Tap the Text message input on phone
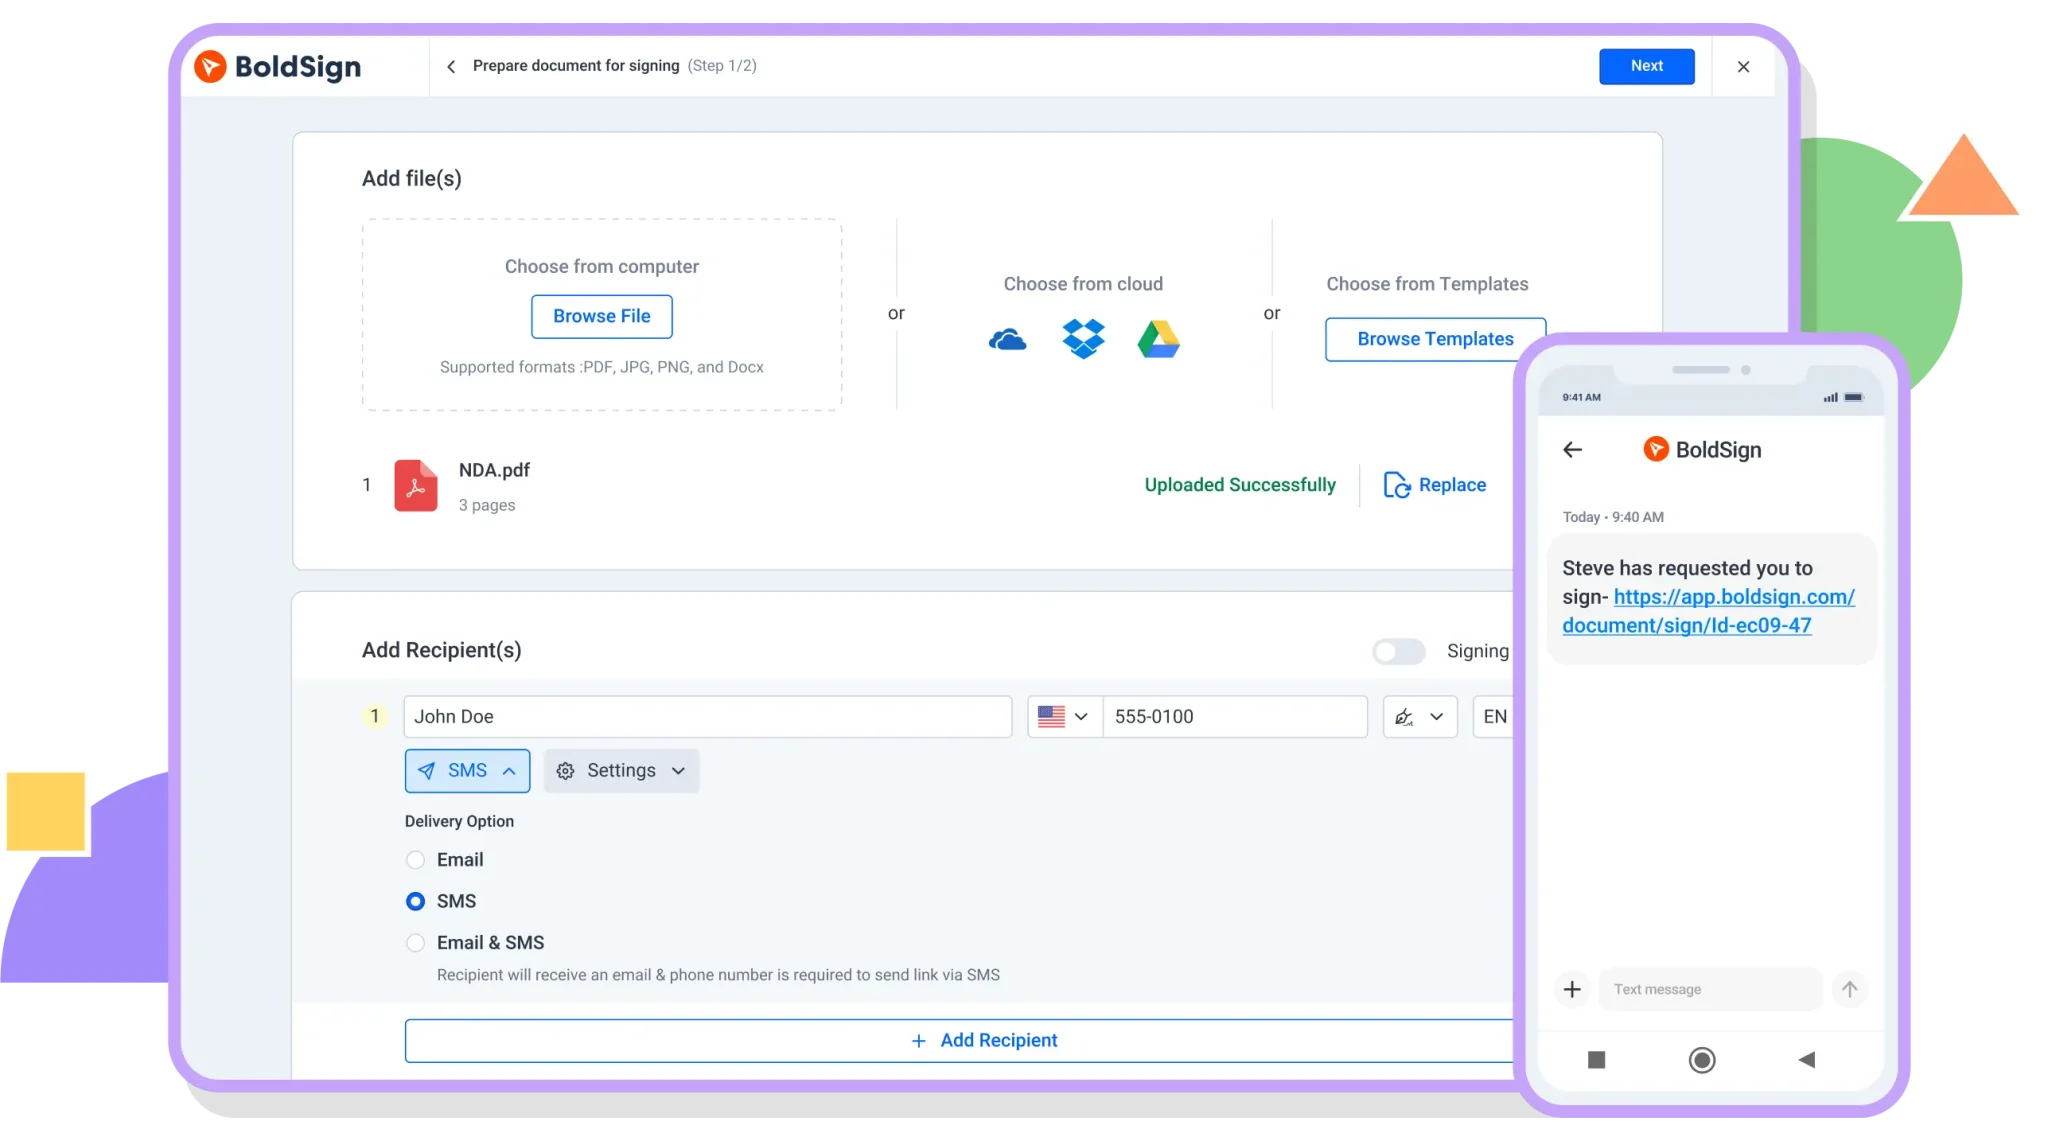Image resolution: width=2048 pixels, height=1141 pixels. (x=1710, y=989)
